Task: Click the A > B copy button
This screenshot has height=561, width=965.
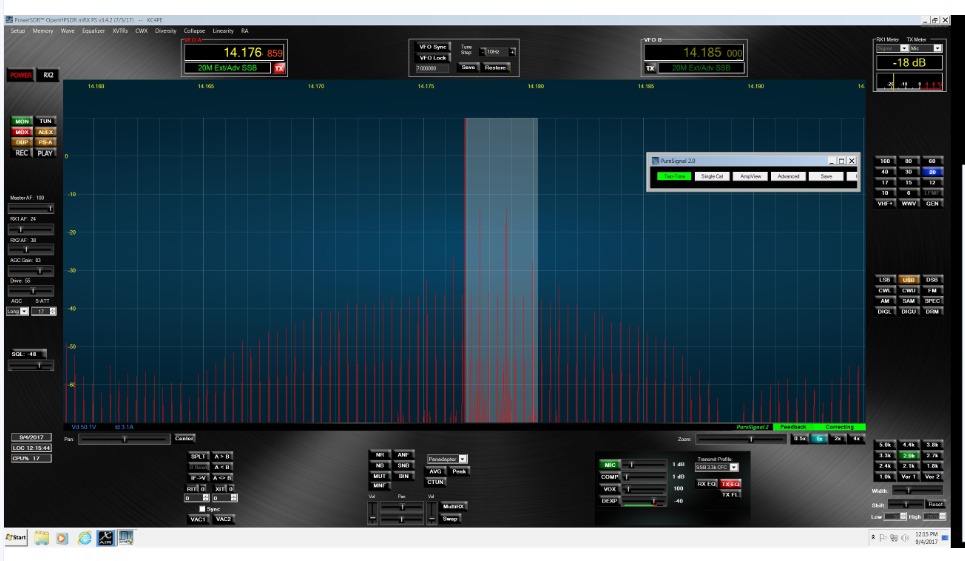Action: click(x=222, y=456)
